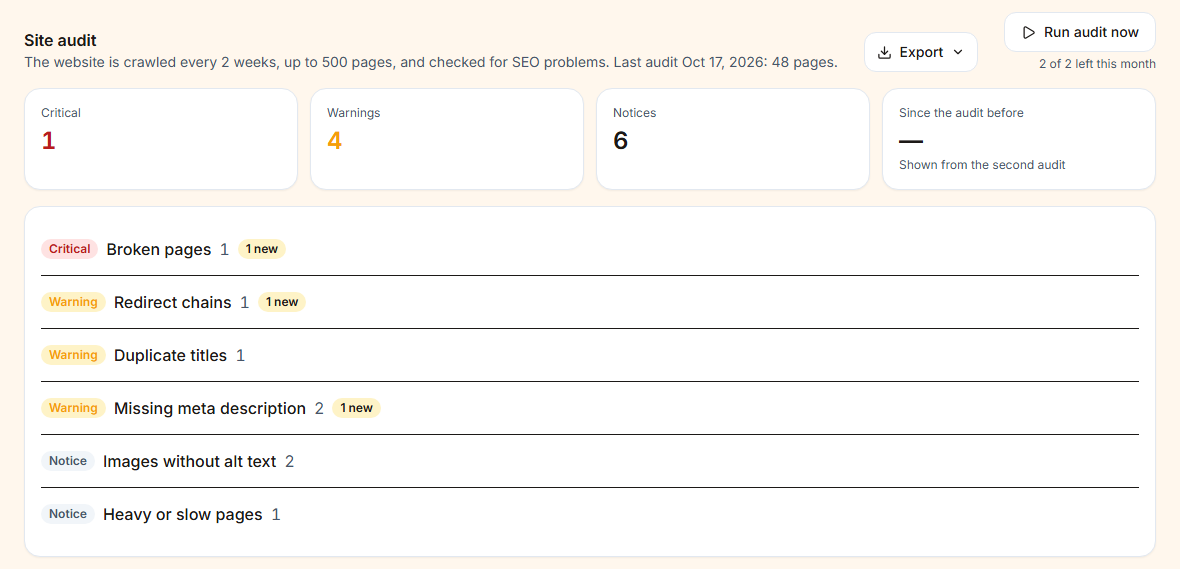Expand Images without alt text row

[x=590, y=461]
